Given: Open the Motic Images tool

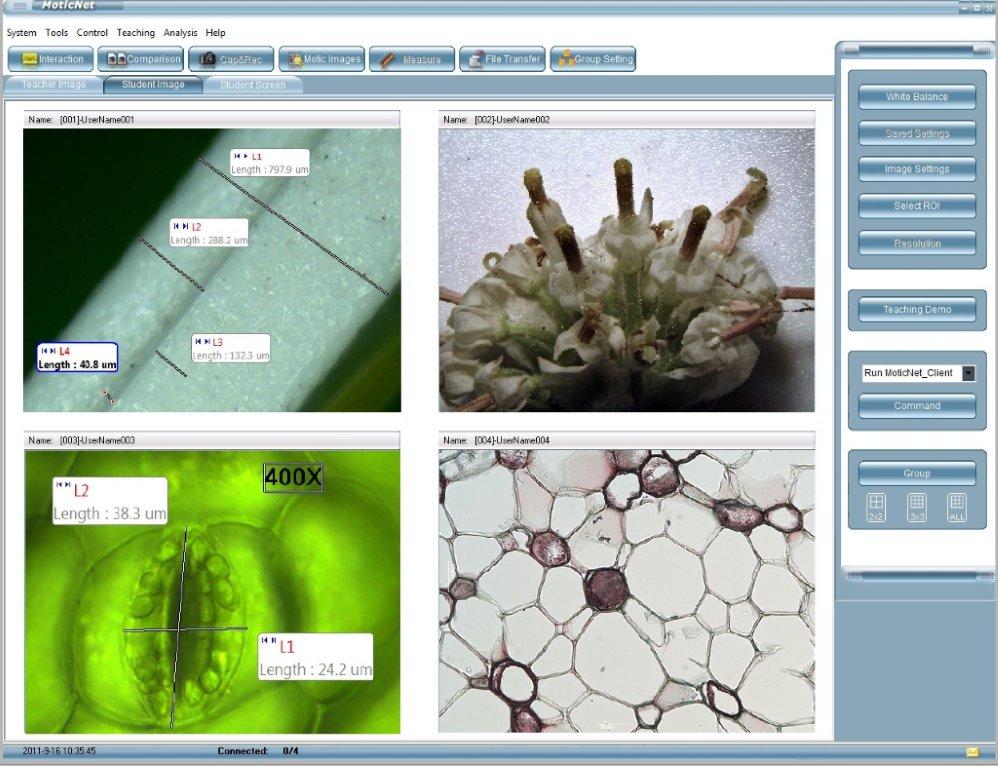Looking at the screenshot, I should pos(321,59).
